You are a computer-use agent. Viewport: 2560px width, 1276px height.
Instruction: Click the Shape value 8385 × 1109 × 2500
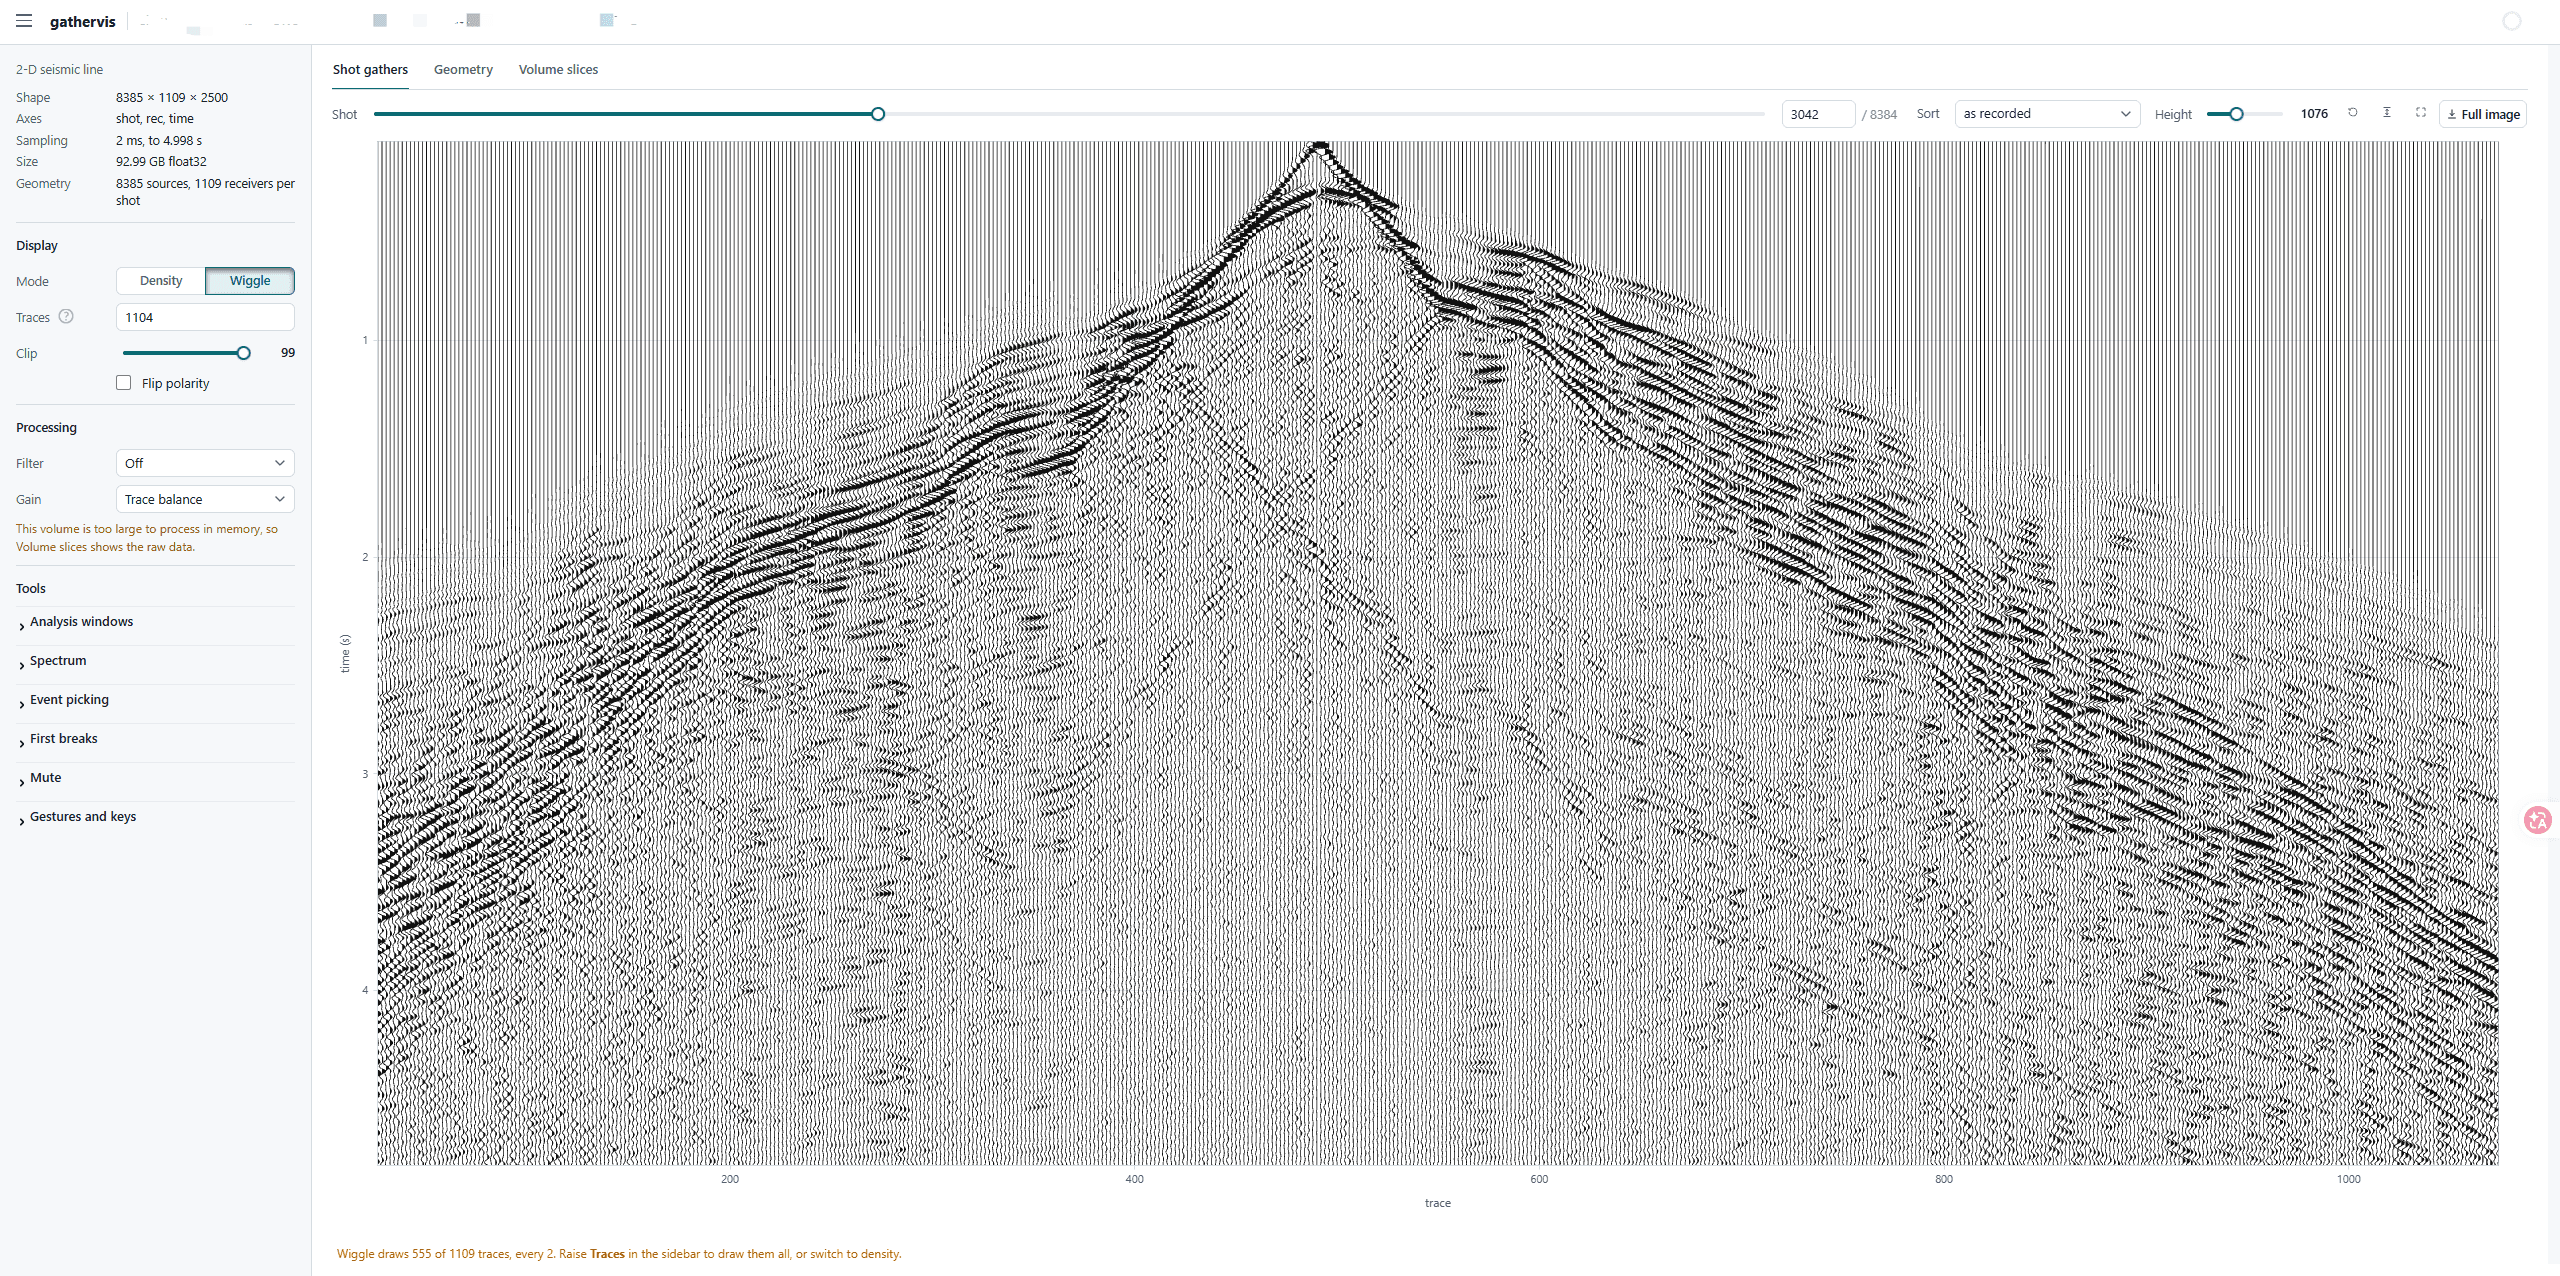172,98
